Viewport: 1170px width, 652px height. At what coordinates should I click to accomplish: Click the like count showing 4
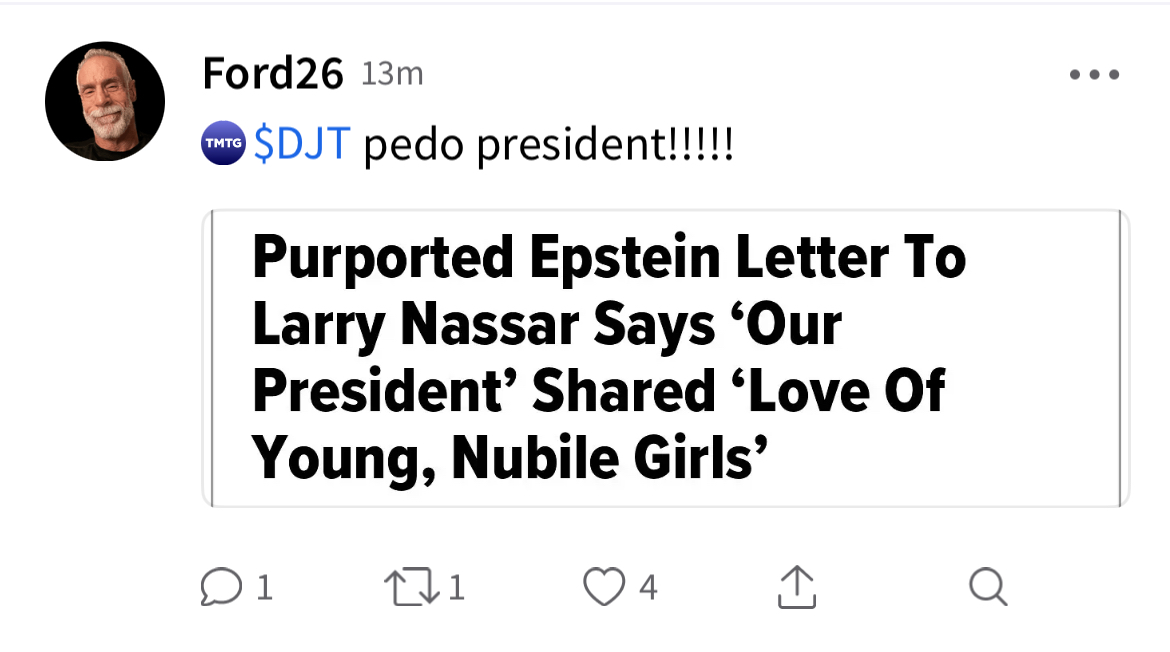point(648,588)
